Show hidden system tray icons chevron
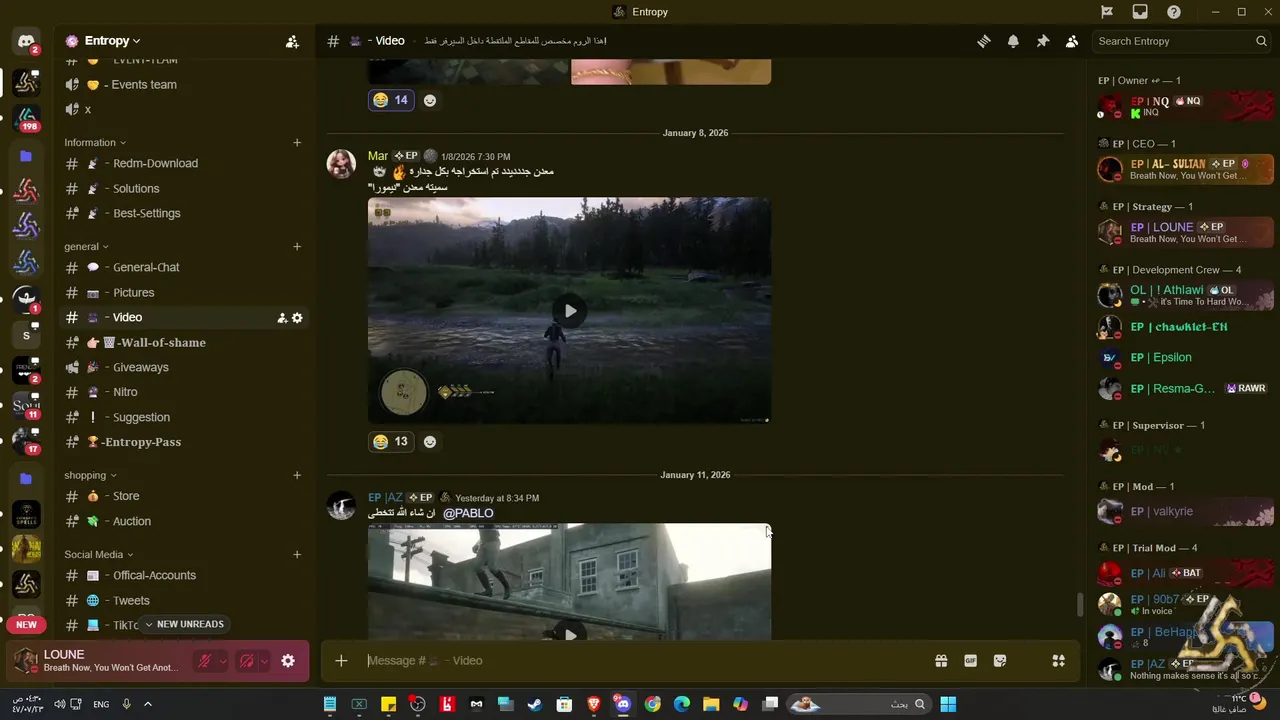This screenshot has width=1280, height=720. [148, 704]
